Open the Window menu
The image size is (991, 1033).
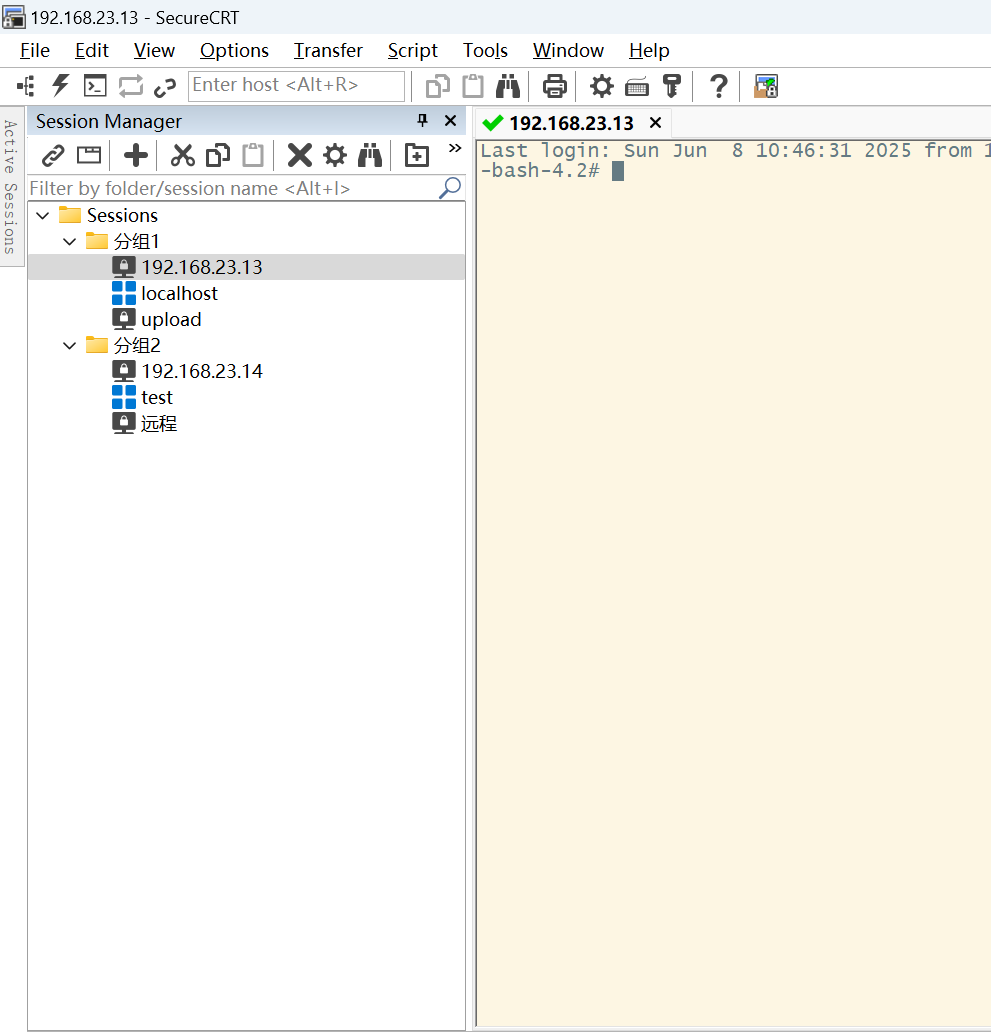coord(568,51)
